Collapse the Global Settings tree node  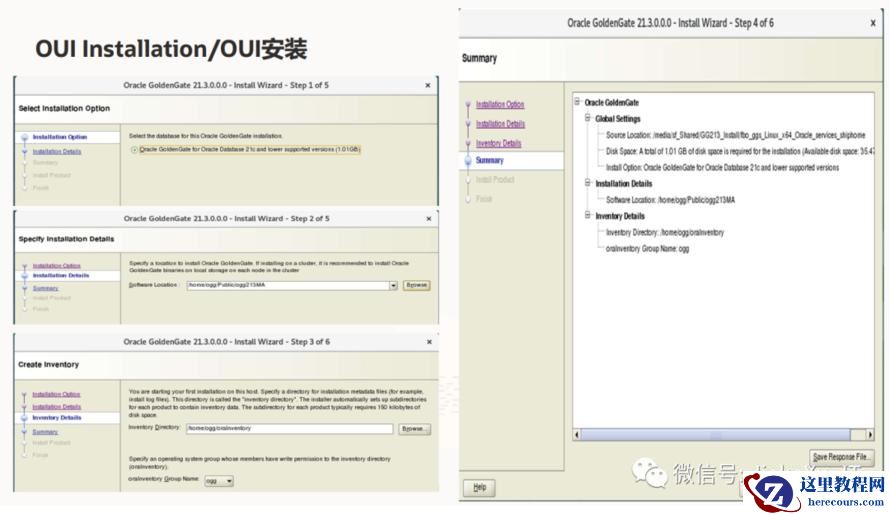click(588, 118)
